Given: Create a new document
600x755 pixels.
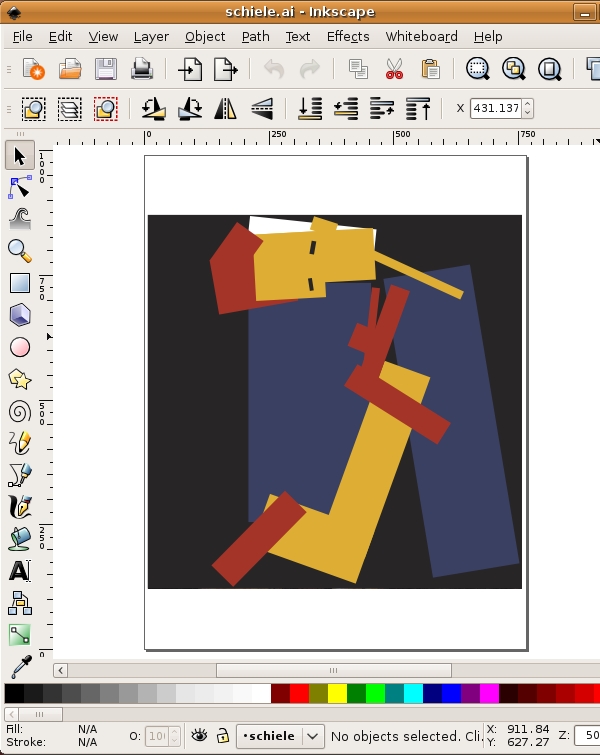Looking at the screenshot, I should (x=34, y=69).
